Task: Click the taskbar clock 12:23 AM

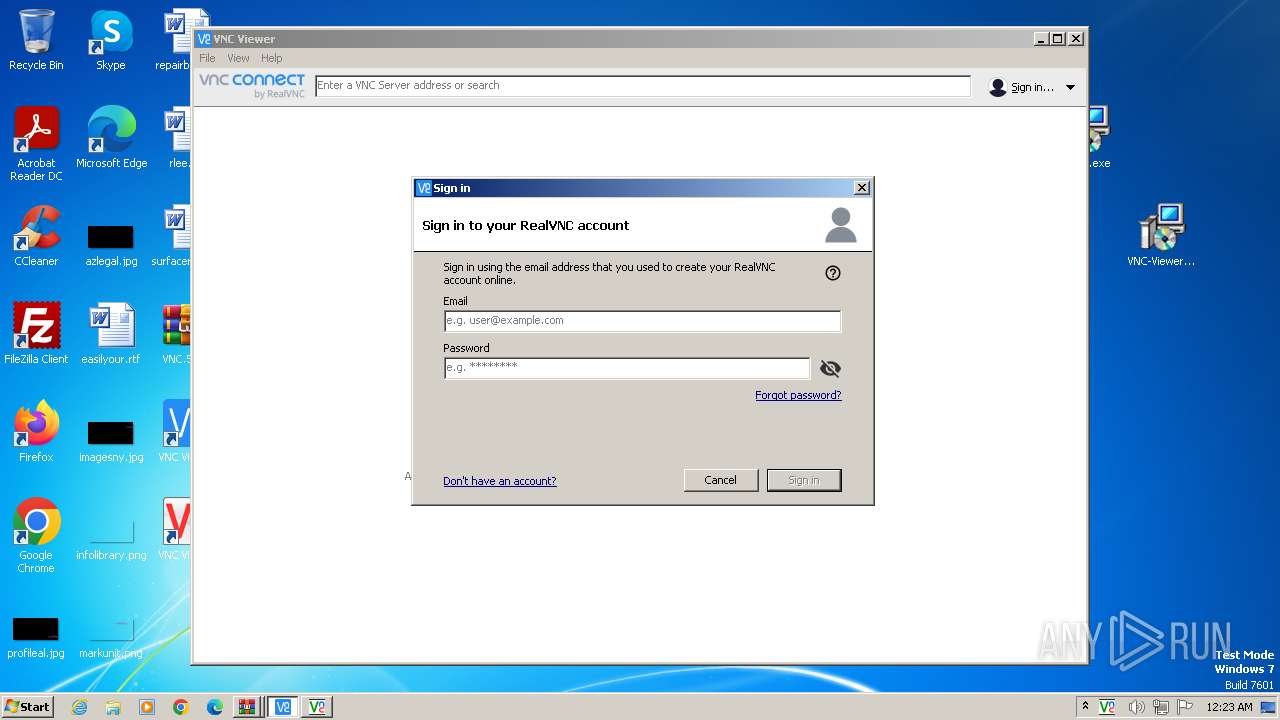Action: click(1229, 707)
